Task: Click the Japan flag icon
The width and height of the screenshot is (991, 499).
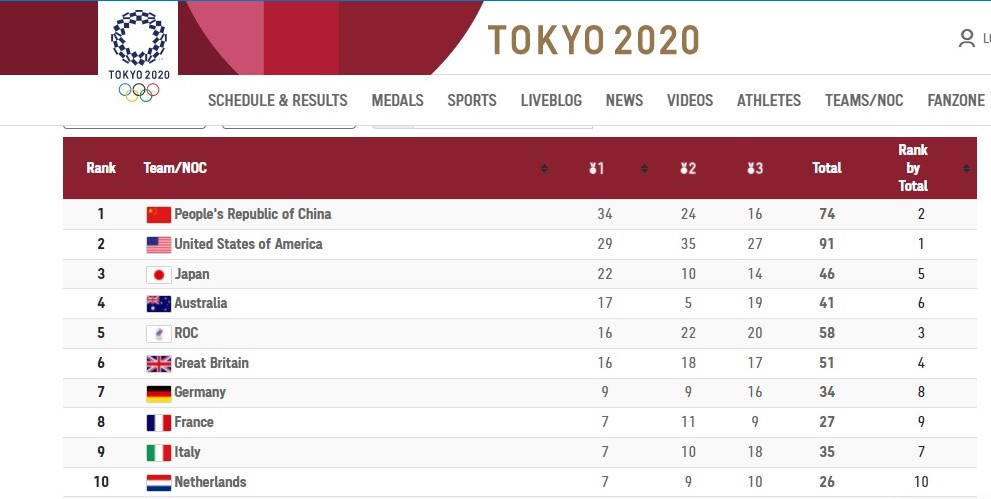Action: click(x=159, y=275)
